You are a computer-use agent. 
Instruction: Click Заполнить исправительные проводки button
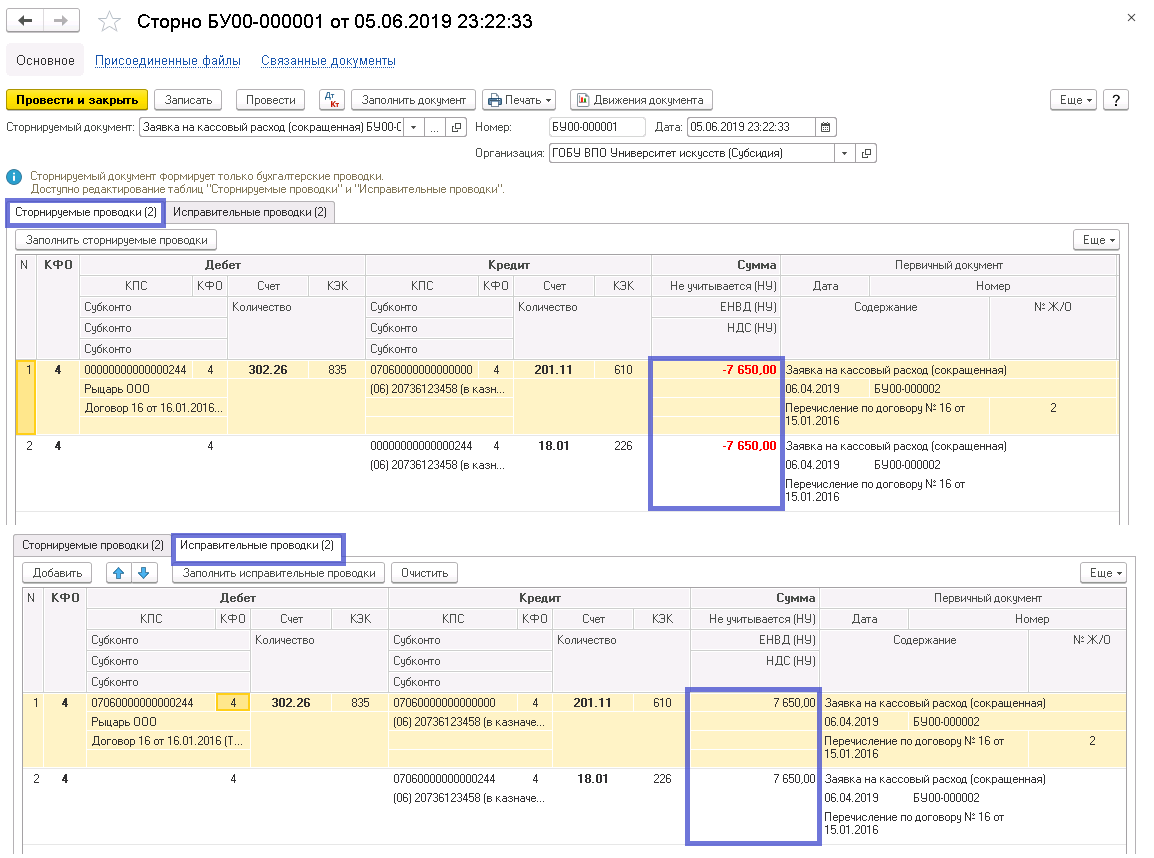point(278,573)
